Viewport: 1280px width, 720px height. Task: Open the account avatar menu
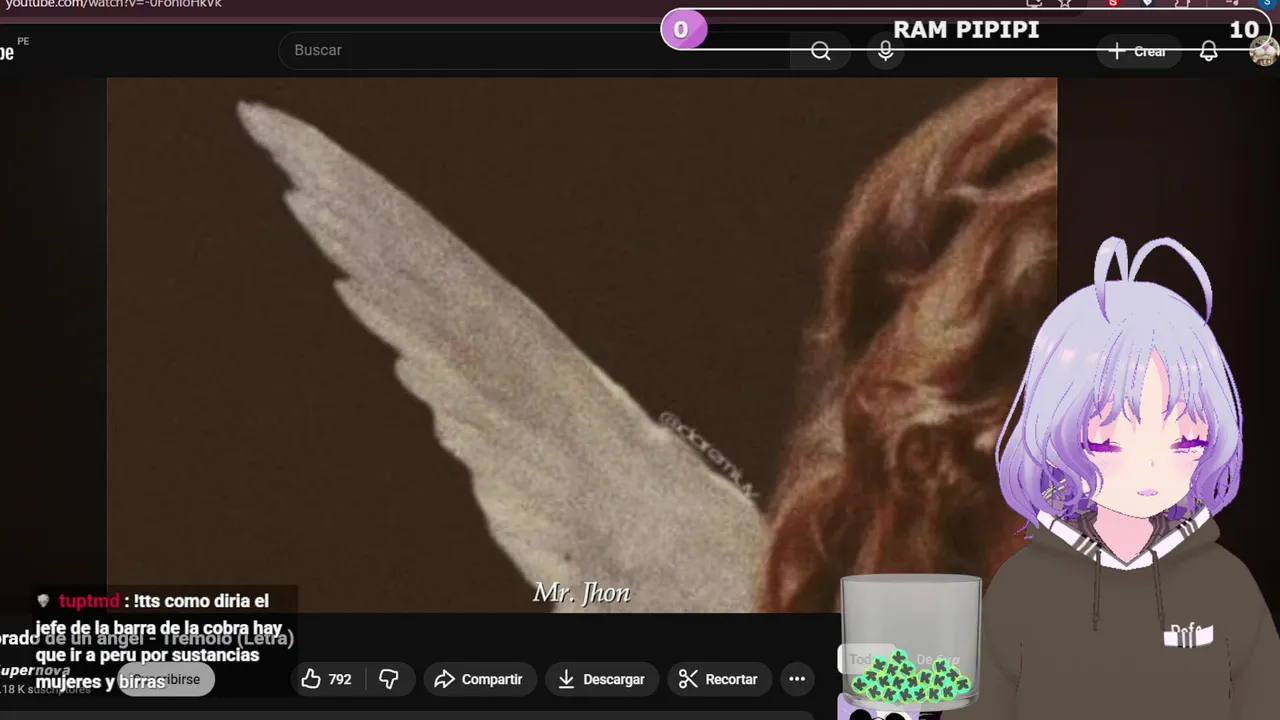(1265, 51)
